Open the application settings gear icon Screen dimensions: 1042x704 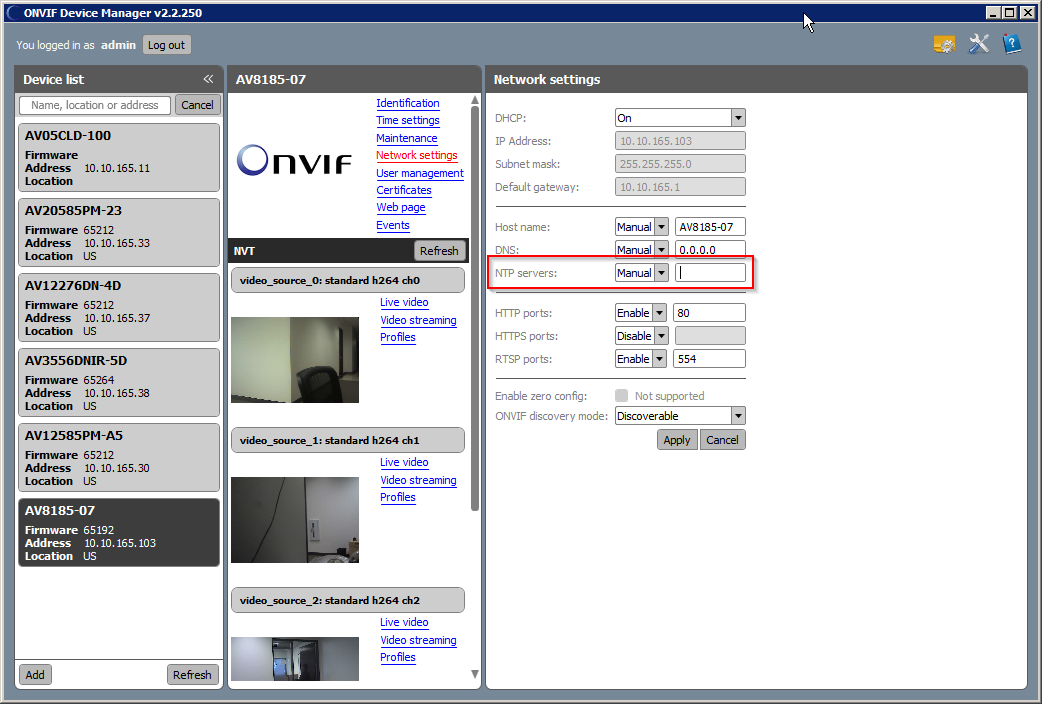click(944, 45)
